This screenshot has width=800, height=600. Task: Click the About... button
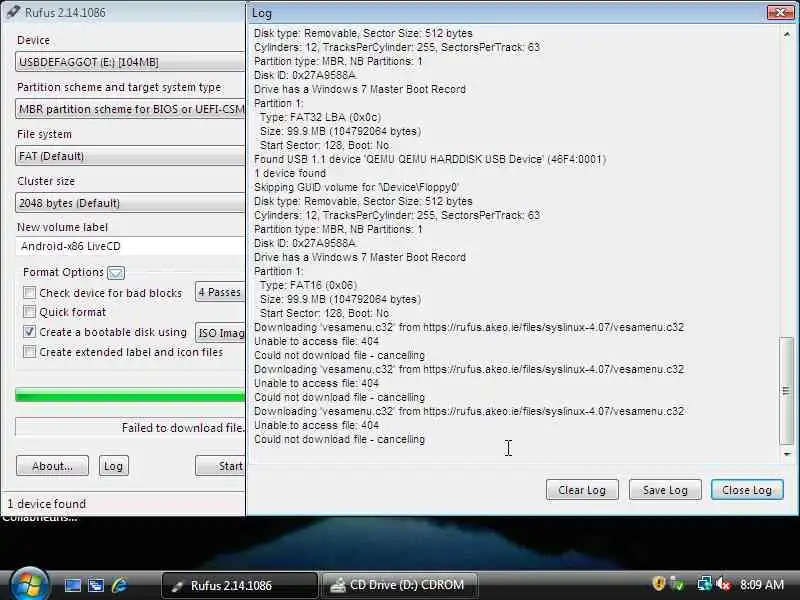[x=52, y=466]
